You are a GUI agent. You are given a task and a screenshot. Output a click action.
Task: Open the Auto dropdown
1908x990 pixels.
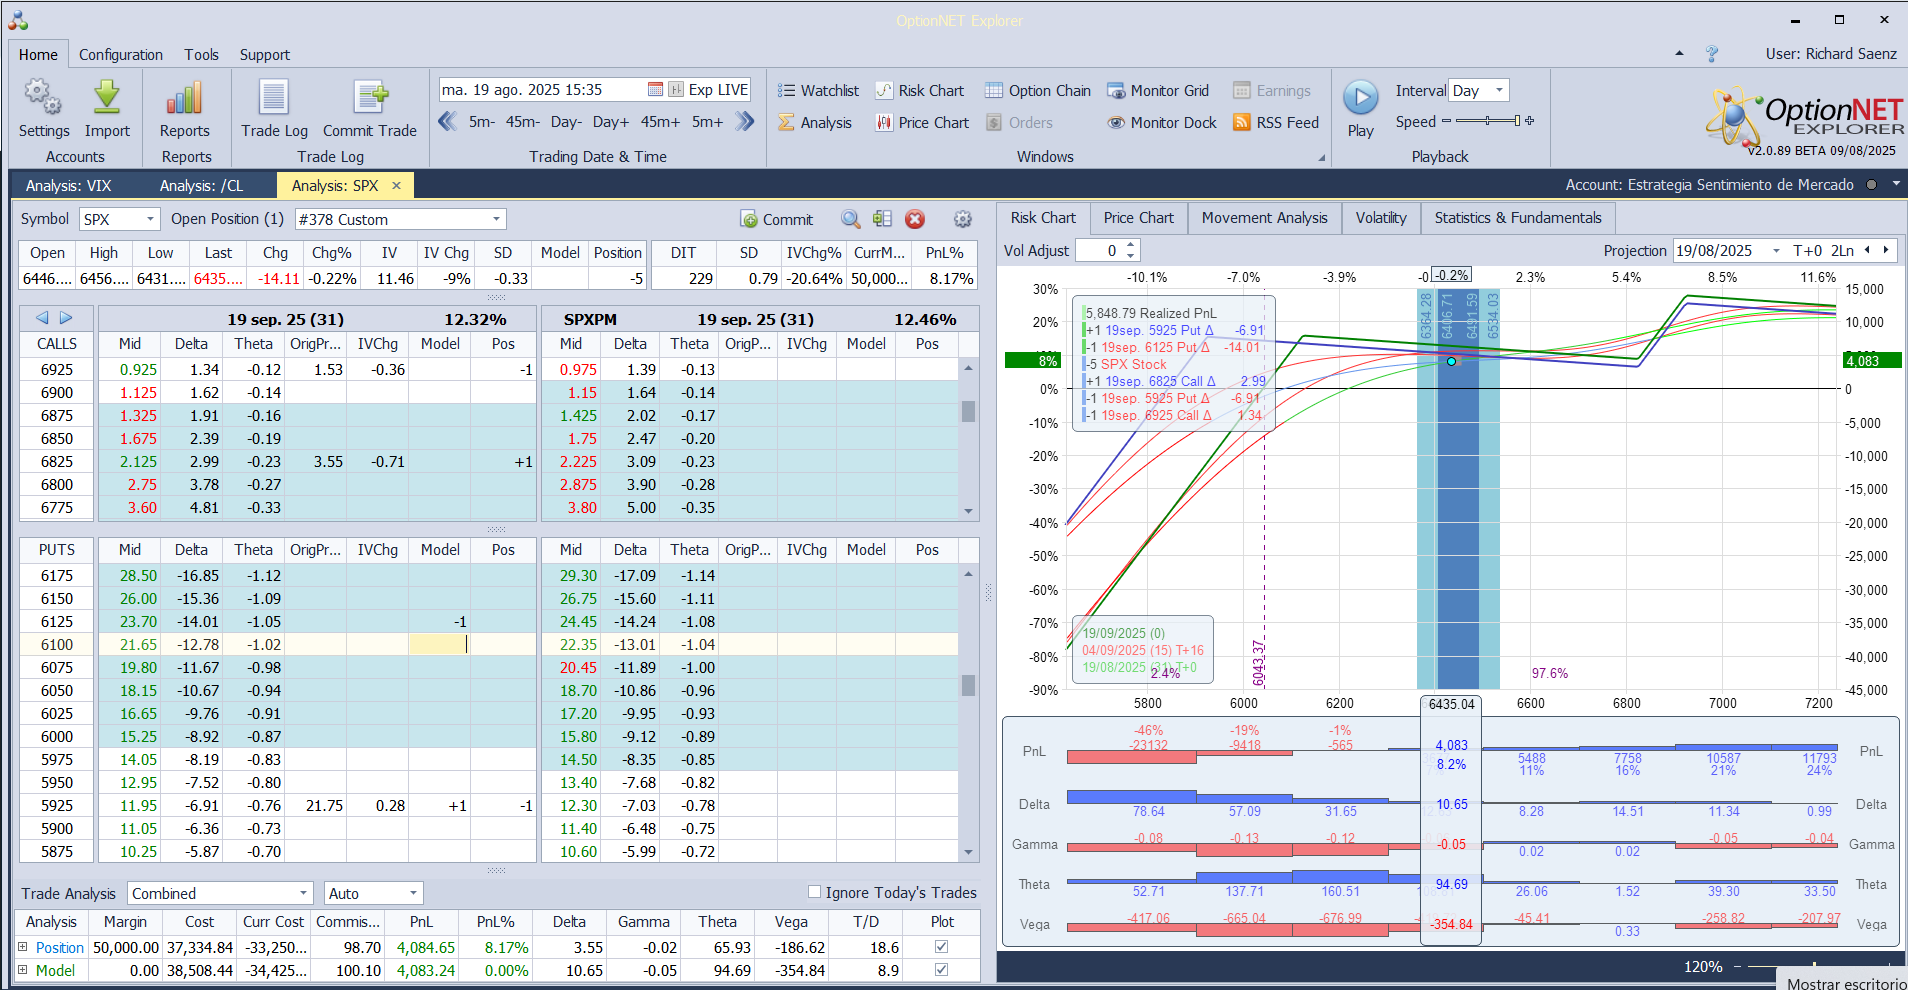click(413, 893)
